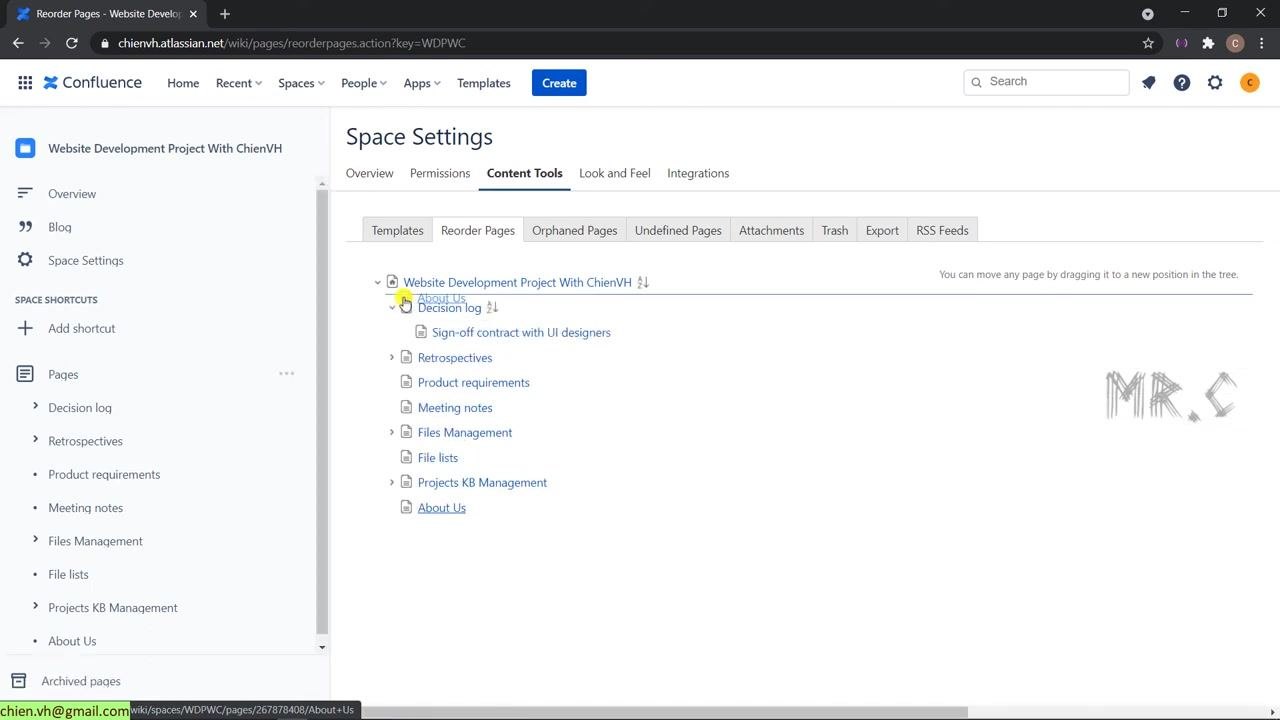Open the Trash sub-tab
This screenshot has width=1280, height=720.
click(835, 230)
